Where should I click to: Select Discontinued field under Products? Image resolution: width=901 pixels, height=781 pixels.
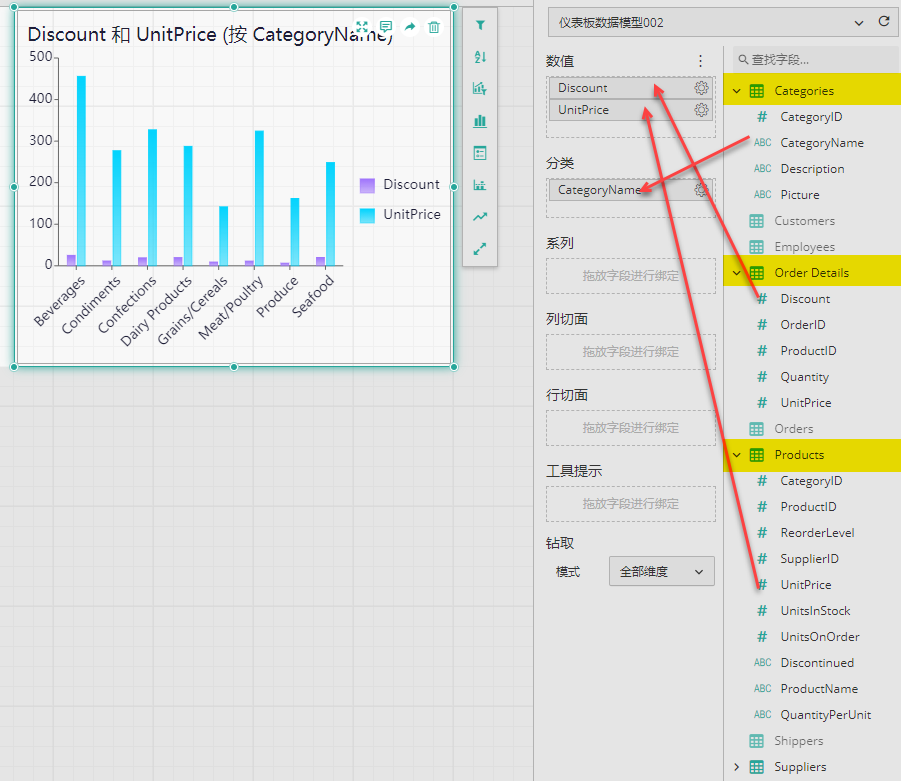pyautogui.click(x=817, y=663)
